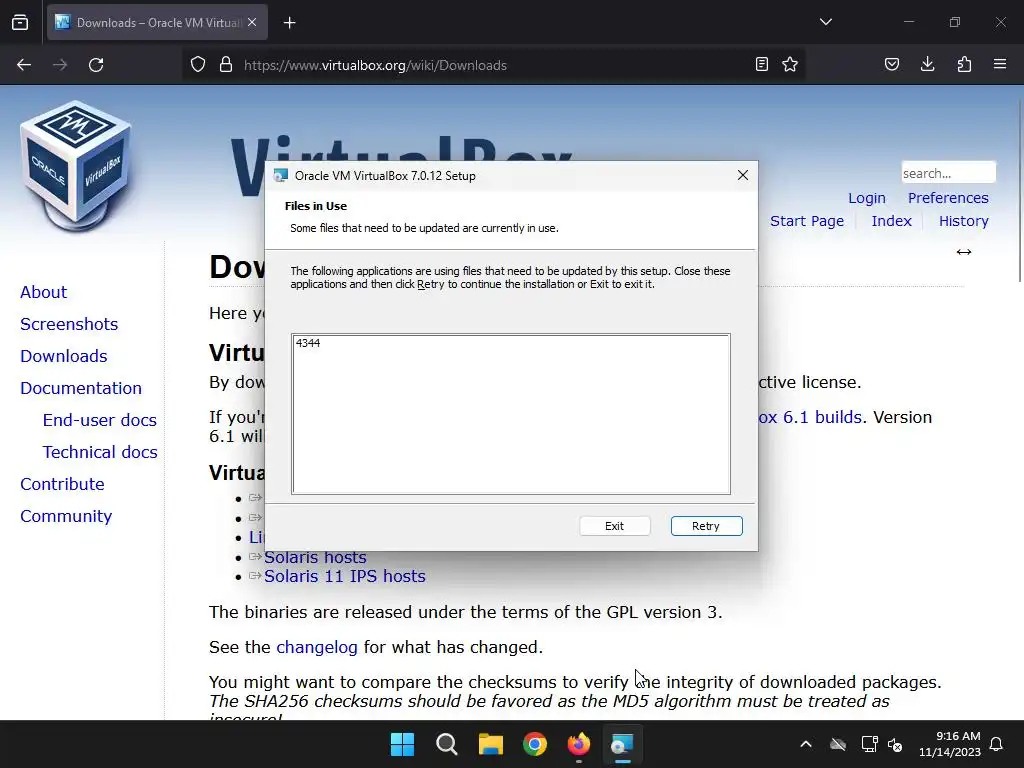Click the OneDrive cloud tray icon
Screen dimensions: 1024x768
[838, 744]
